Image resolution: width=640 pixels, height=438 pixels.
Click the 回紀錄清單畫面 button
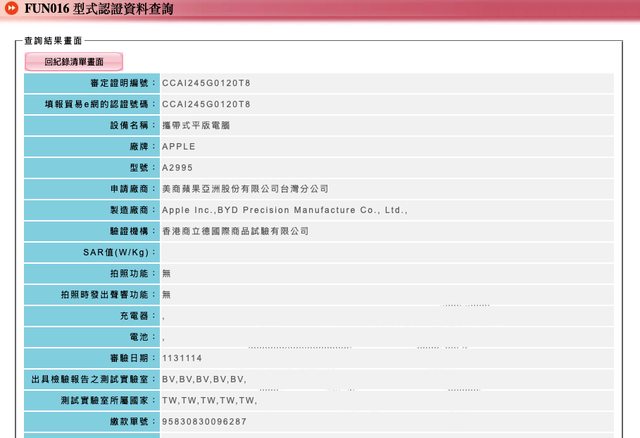click(74, 61)
